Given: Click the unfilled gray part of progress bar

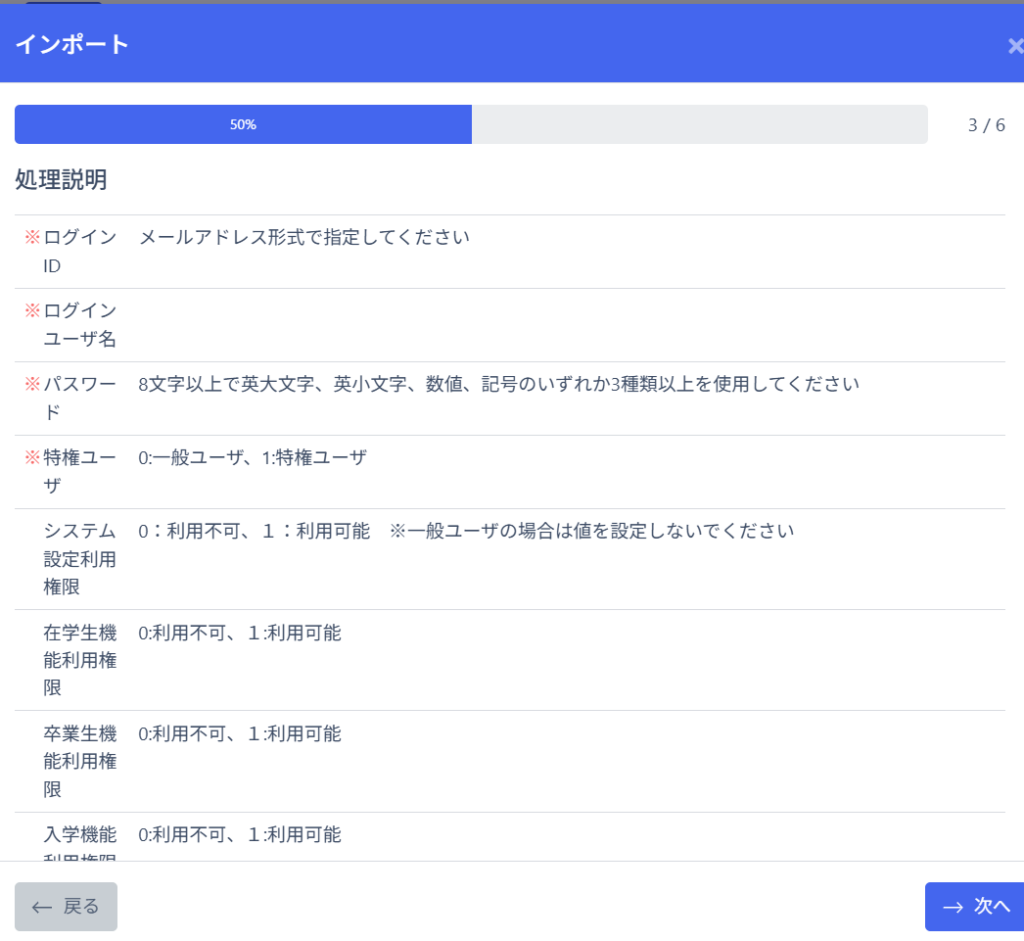Looking at the screenshot, I should coord(699,125).
